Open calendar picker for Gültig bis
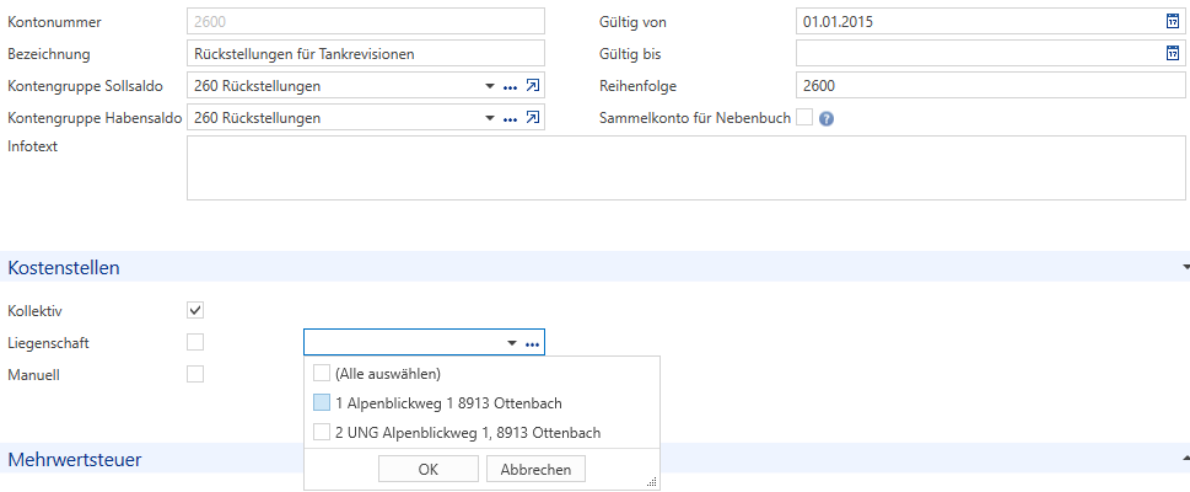 [x=1173, y=53]
